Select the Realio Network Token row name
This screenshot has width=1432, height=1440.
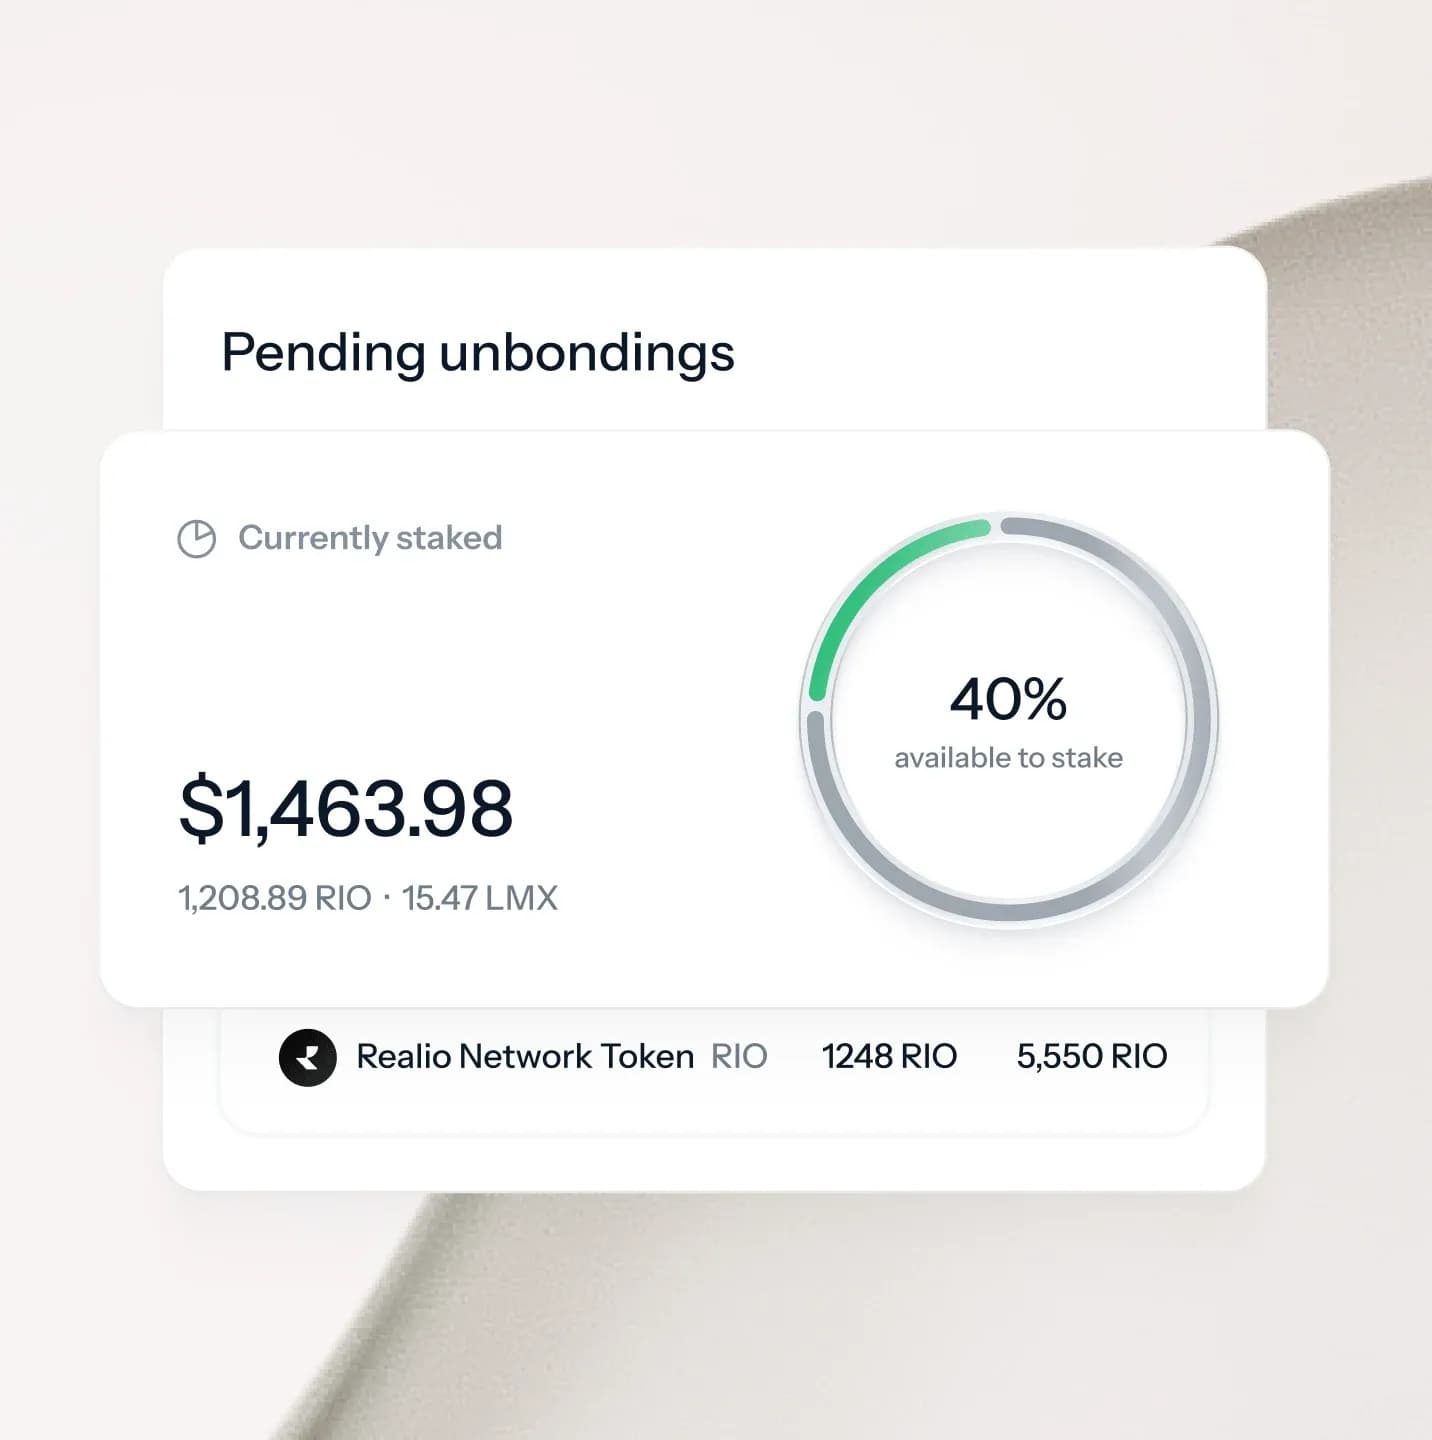(x=525, y=1057)
